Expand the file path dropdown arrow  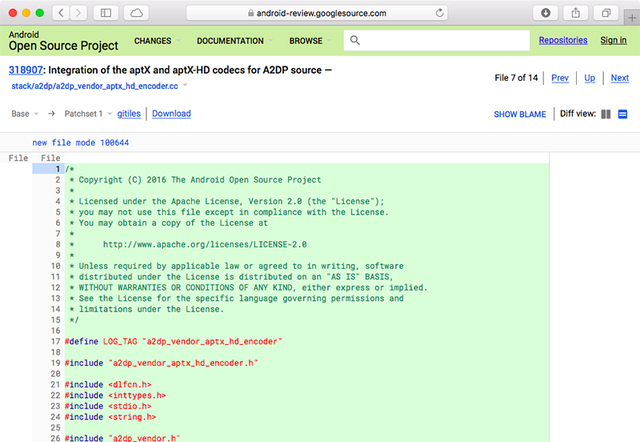pyautogui.click(x=185, y=85)
